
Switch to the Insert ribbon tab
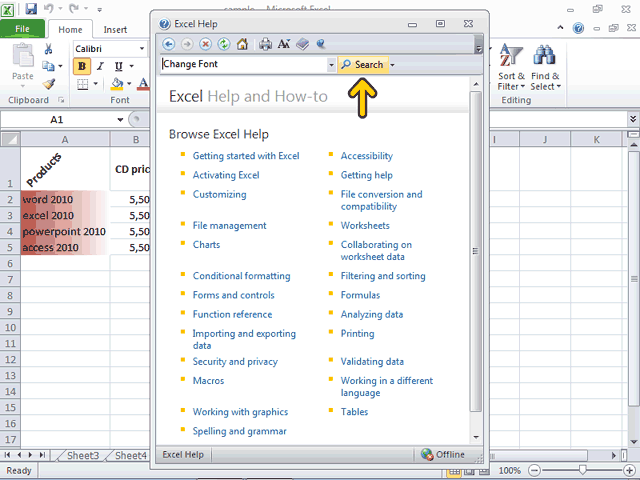(115, 30)
